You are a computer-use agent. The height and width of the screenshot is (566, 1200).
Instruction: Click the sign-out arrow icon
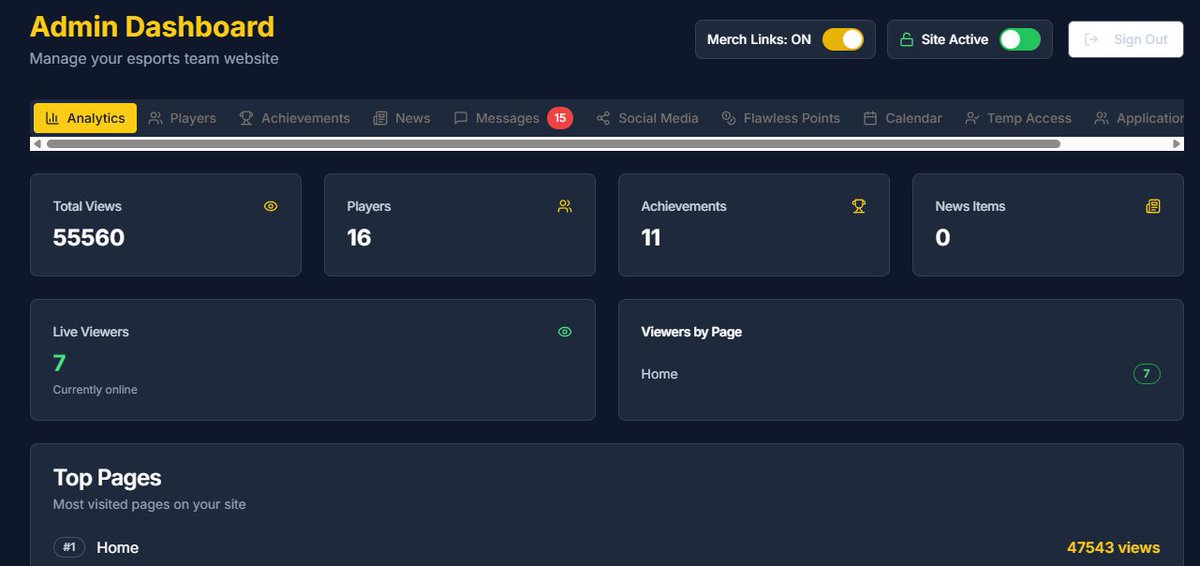tap(1092, 40)
